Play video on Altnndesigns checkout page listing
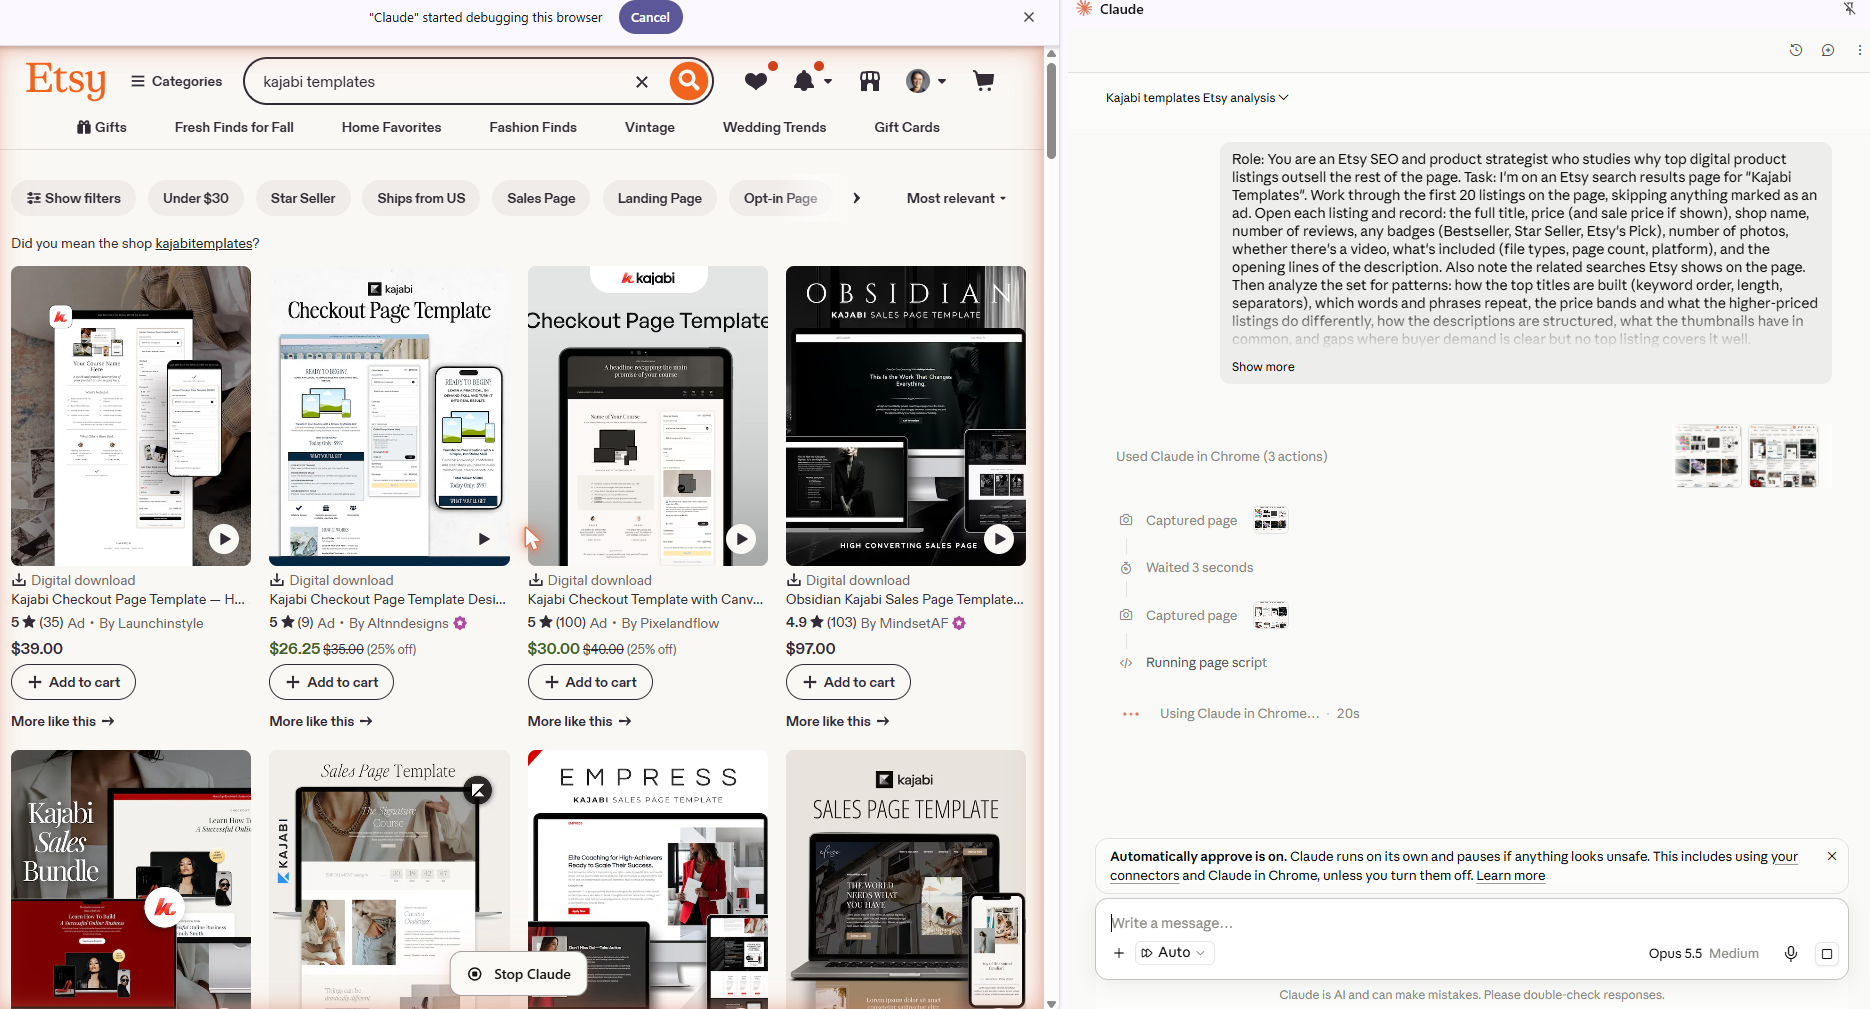Screen dimensions: 1870x1009 [483, 539]
